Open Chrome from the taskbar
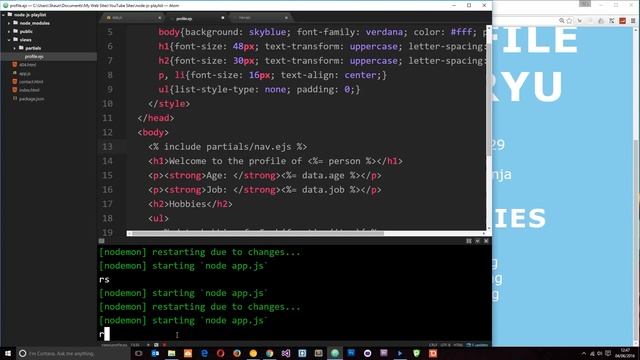Image resolution: width=640 pixels, height=360 pixels. point(269,353)
